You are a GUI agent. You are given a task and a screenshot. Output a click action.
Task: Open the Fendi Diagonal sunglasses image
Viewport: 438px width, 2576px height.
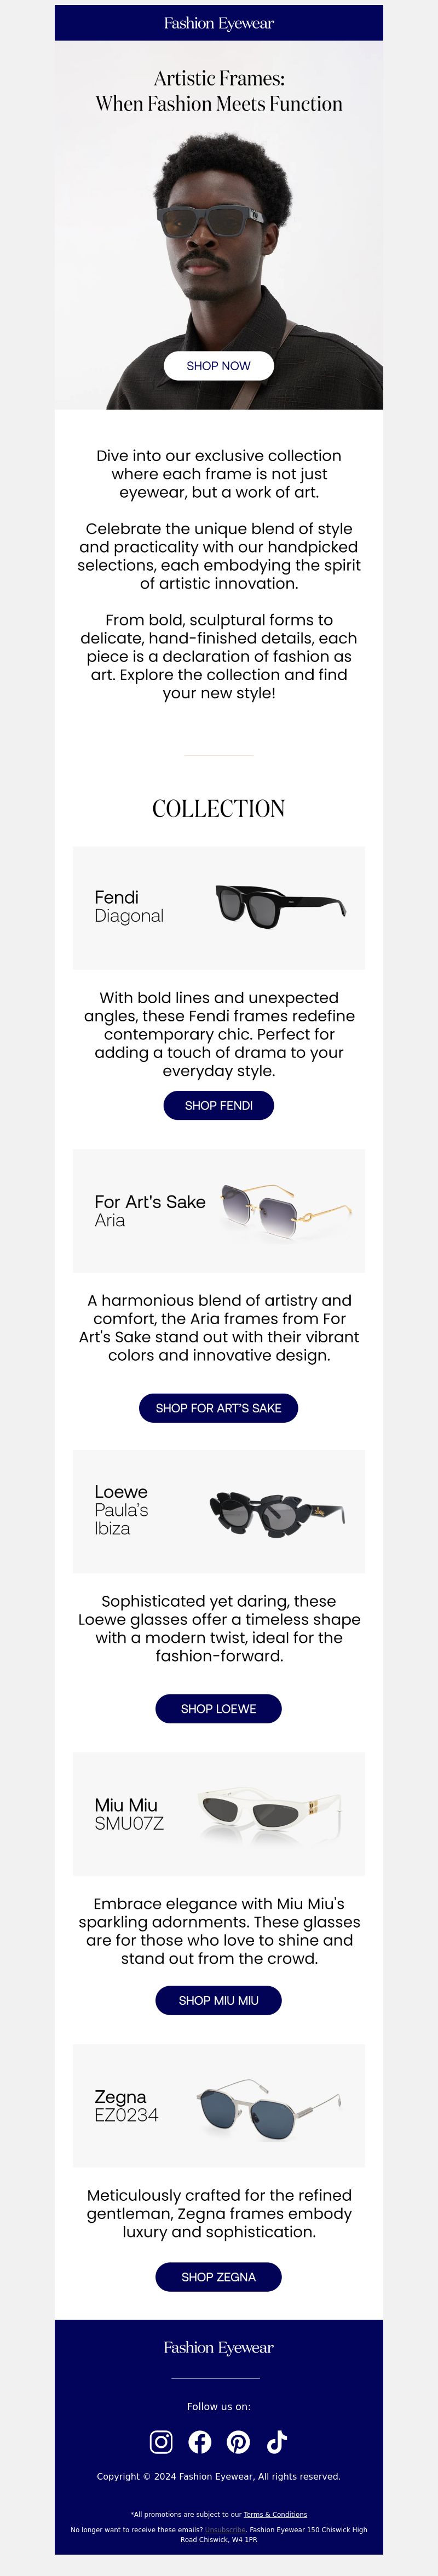pyautogui.click(x=281, y=907)
